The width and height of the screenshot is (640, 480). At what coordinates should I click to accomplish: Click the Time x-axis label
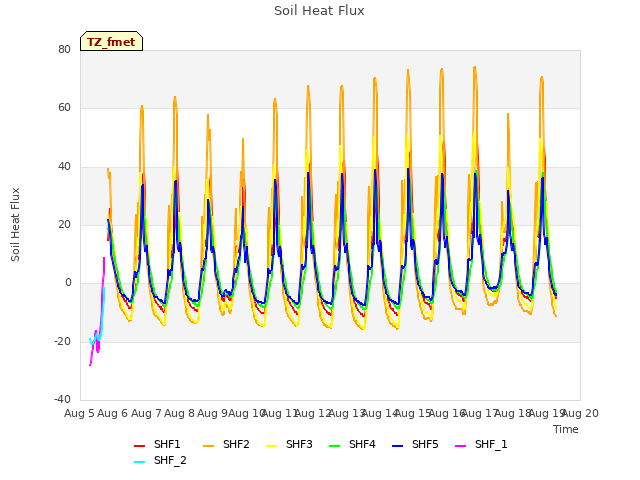(566, 429)
